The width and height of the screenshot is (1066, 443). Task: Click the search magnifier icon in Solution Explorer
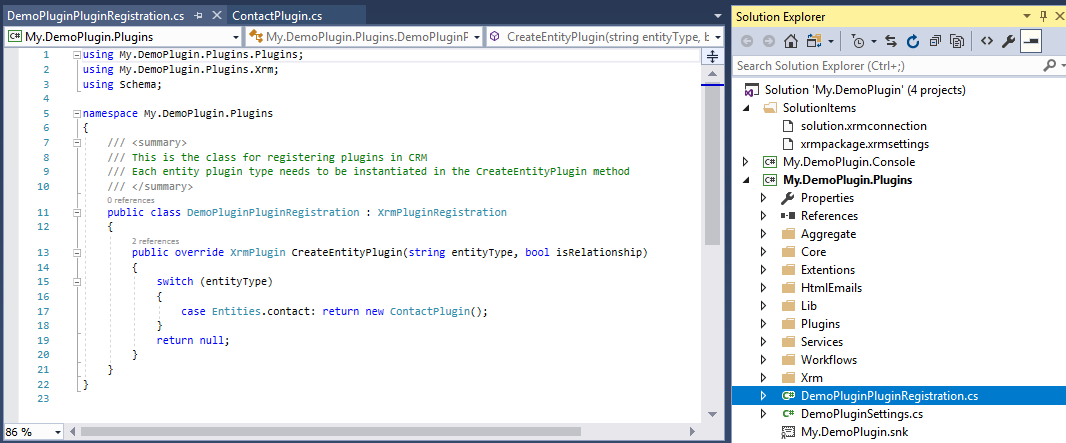tap(1049, 66)
